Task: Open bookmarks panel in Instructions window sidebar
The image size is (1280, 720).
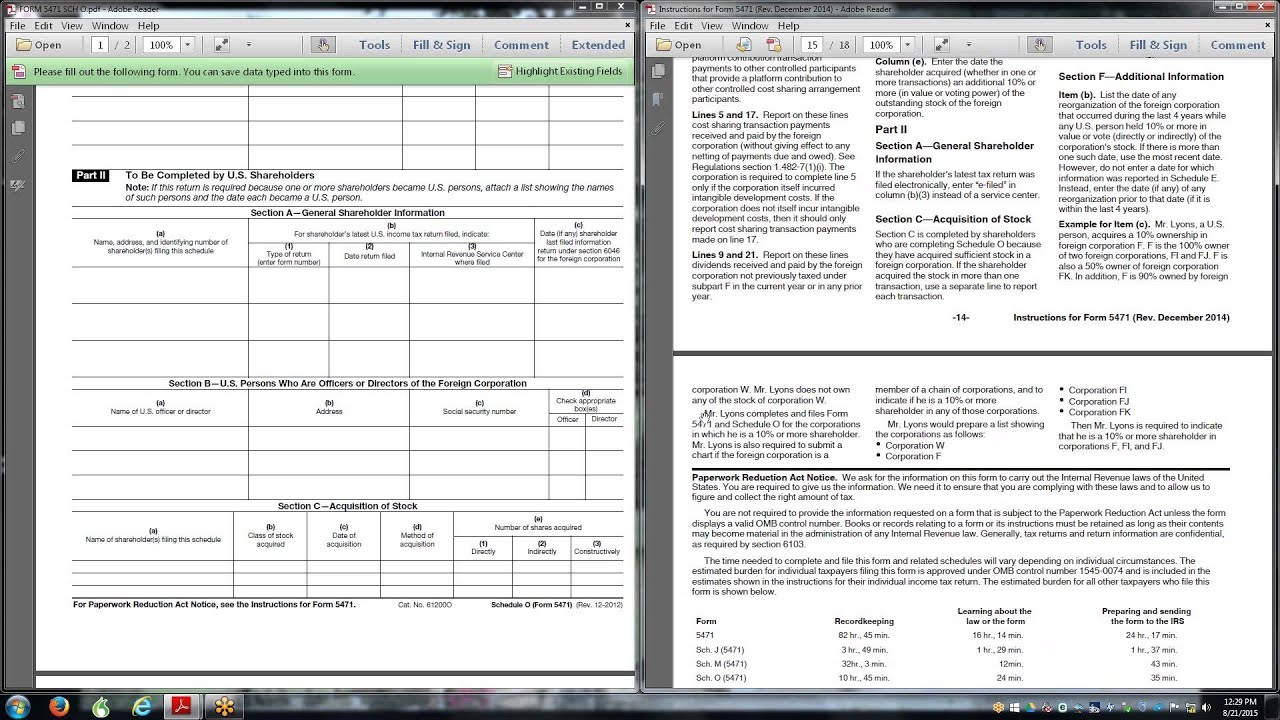Action: (658, 100)
